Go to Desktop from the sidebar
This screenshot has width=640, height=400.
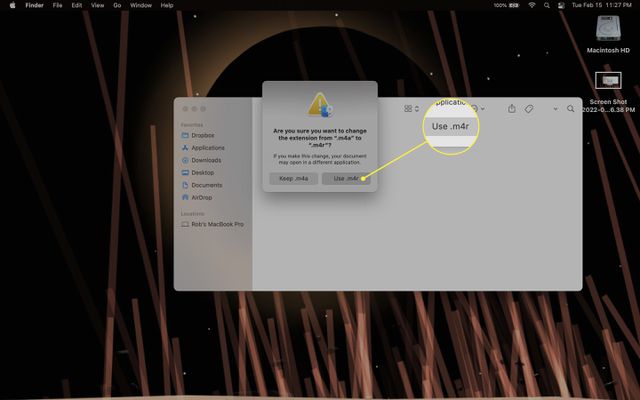click(203, 172)
